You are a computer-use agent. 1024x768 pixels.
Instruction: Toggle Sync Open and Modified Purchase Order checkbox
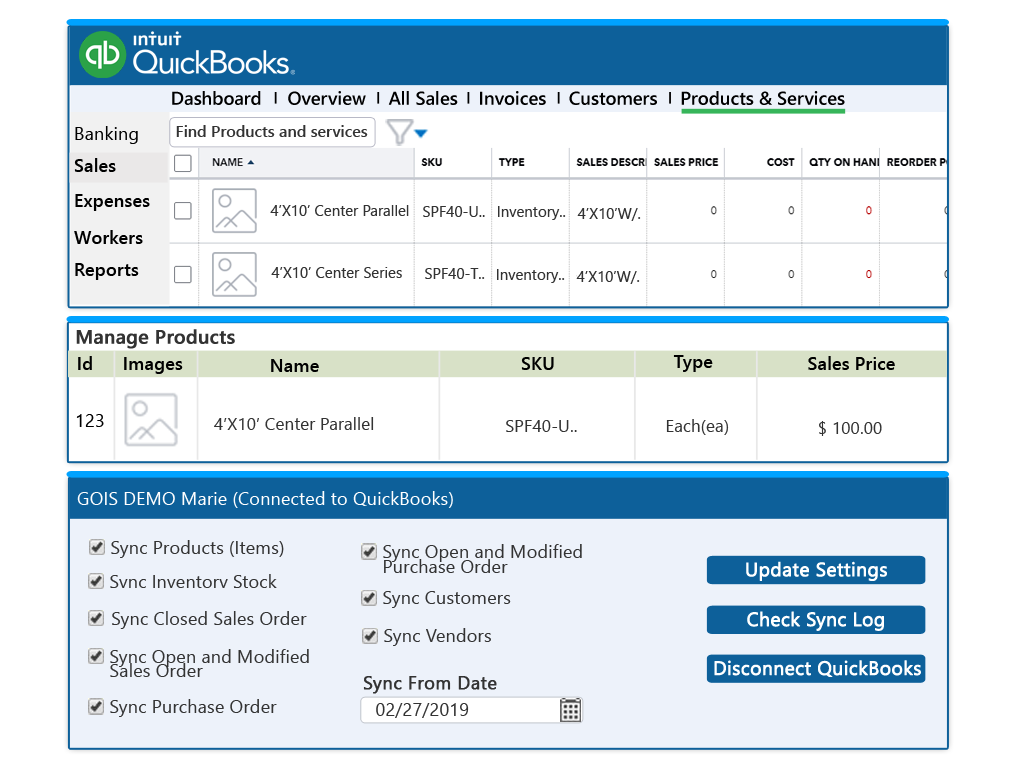(369, 552)
